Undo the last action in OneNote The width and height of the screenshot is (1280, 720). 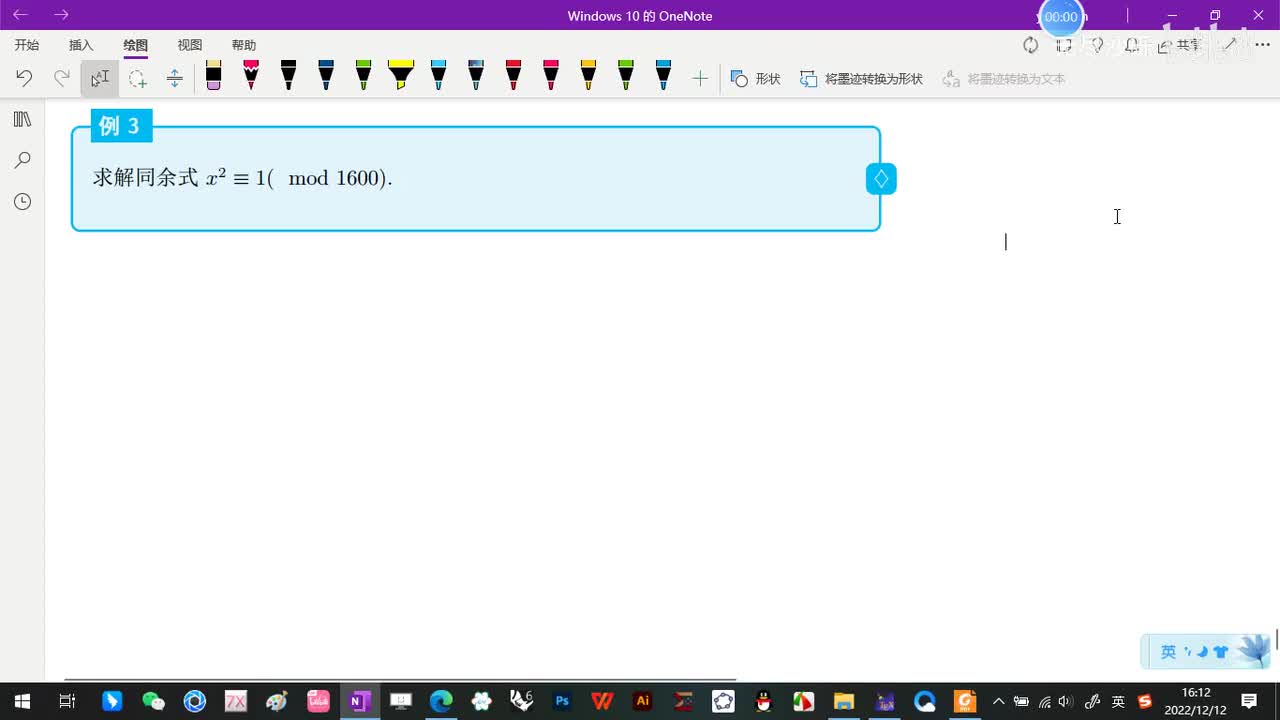(24, 78)
